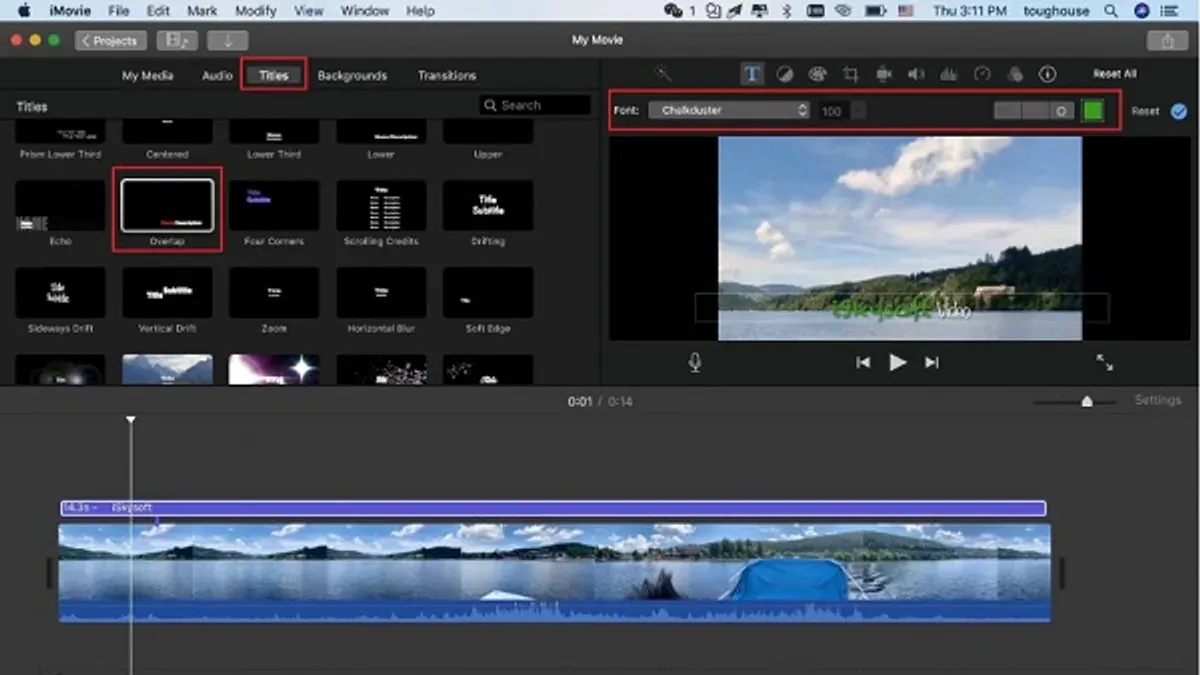Open the magic wand auto-enhance tool
This screenshot has height=675, width=1200.
pos(662,74)
